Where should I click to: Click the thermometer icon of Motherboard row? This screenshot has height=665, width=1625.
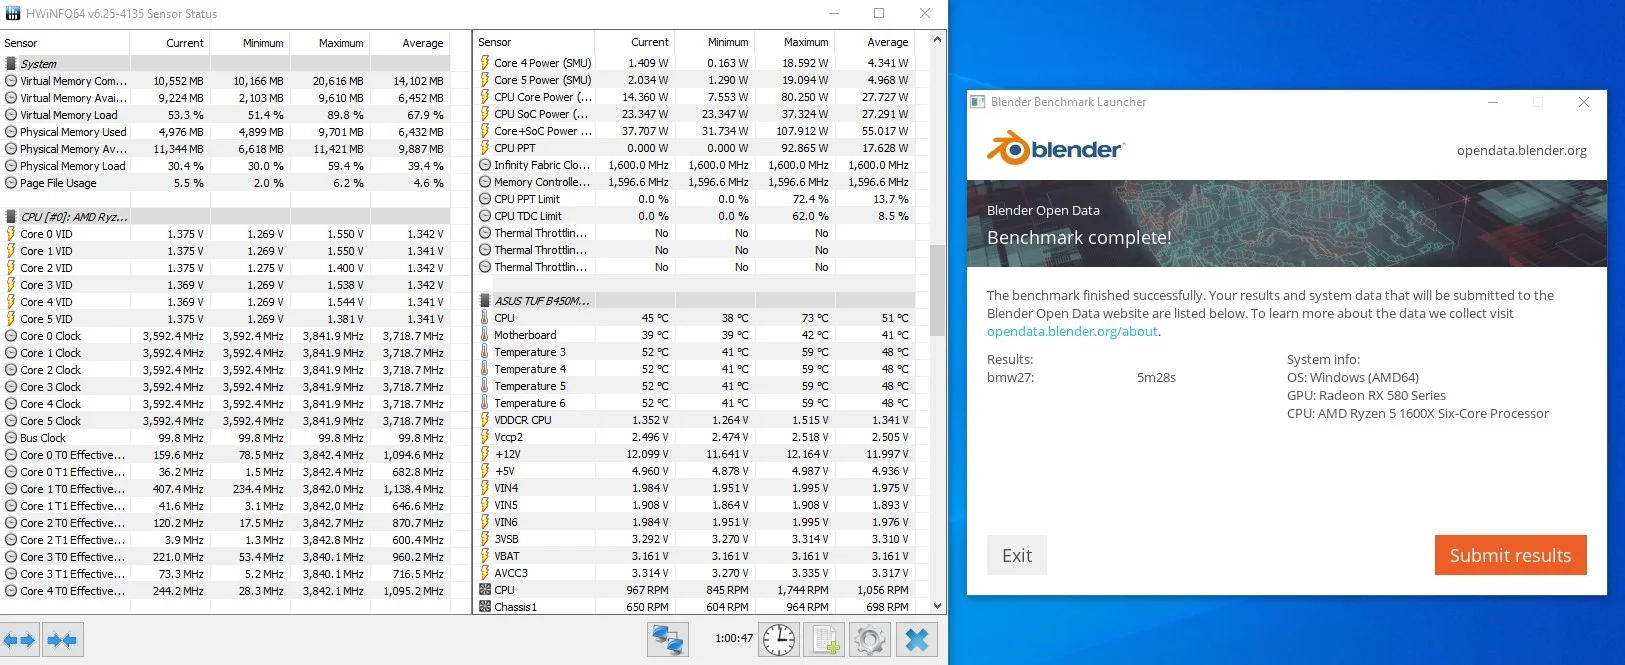pyautogui.click(x=485, y=335)
